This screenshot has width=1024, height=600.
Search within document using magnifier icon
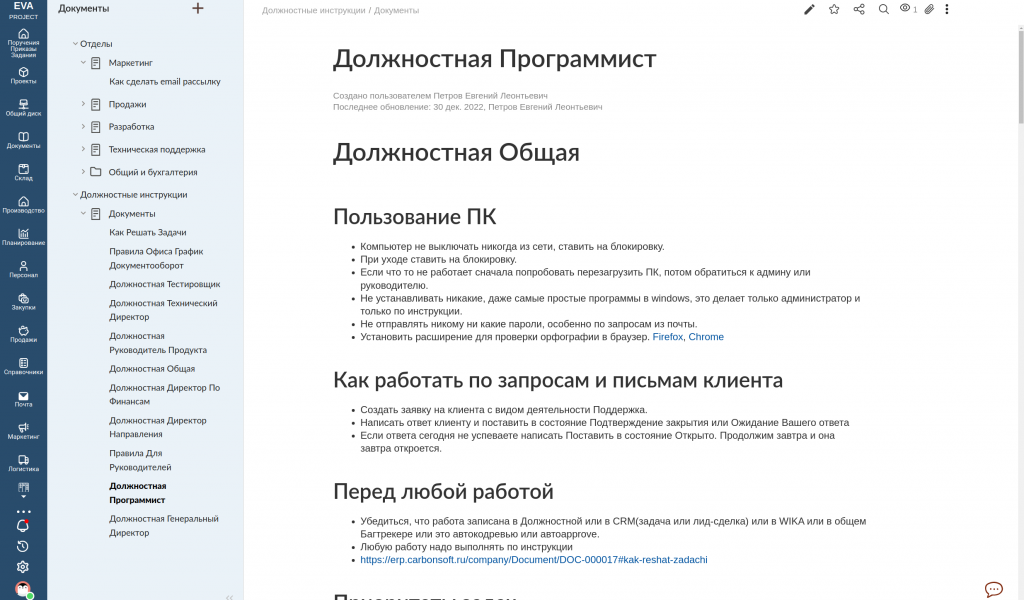pos(884,9)
